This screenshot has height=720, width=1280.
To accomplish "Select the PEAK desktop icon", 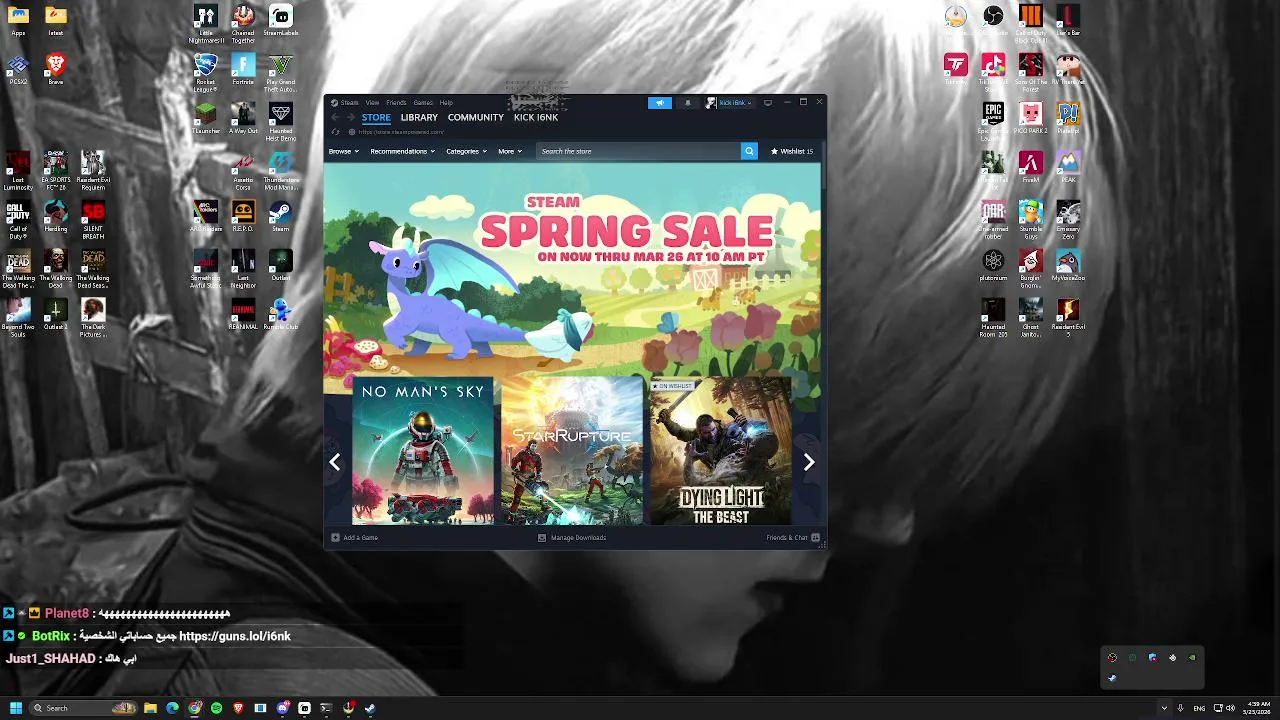I will tap(1068, 167).
